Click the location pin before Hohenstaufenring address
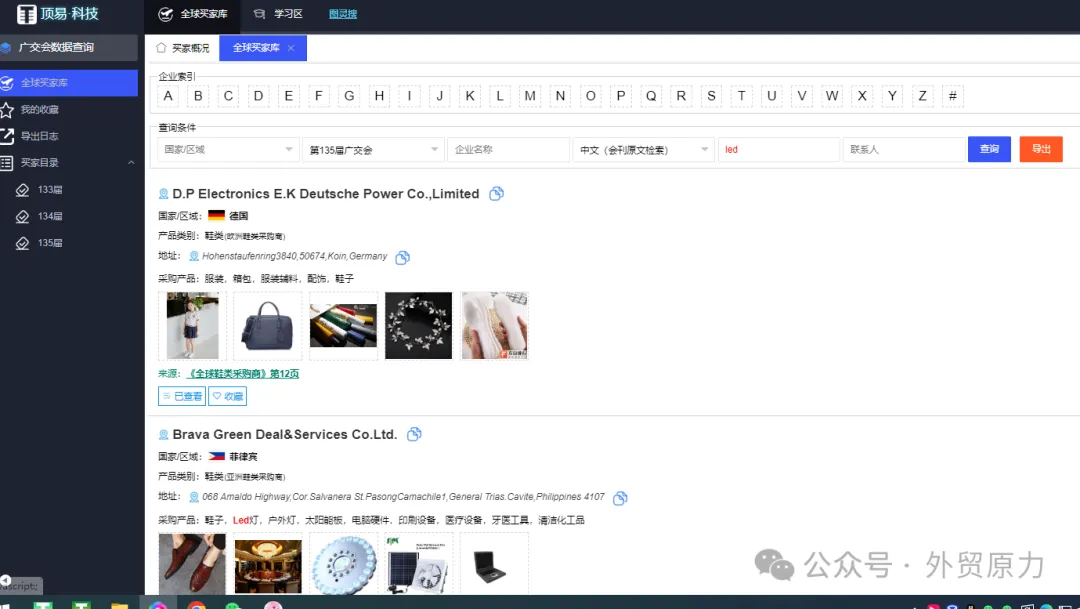 (x=194, y=256)
